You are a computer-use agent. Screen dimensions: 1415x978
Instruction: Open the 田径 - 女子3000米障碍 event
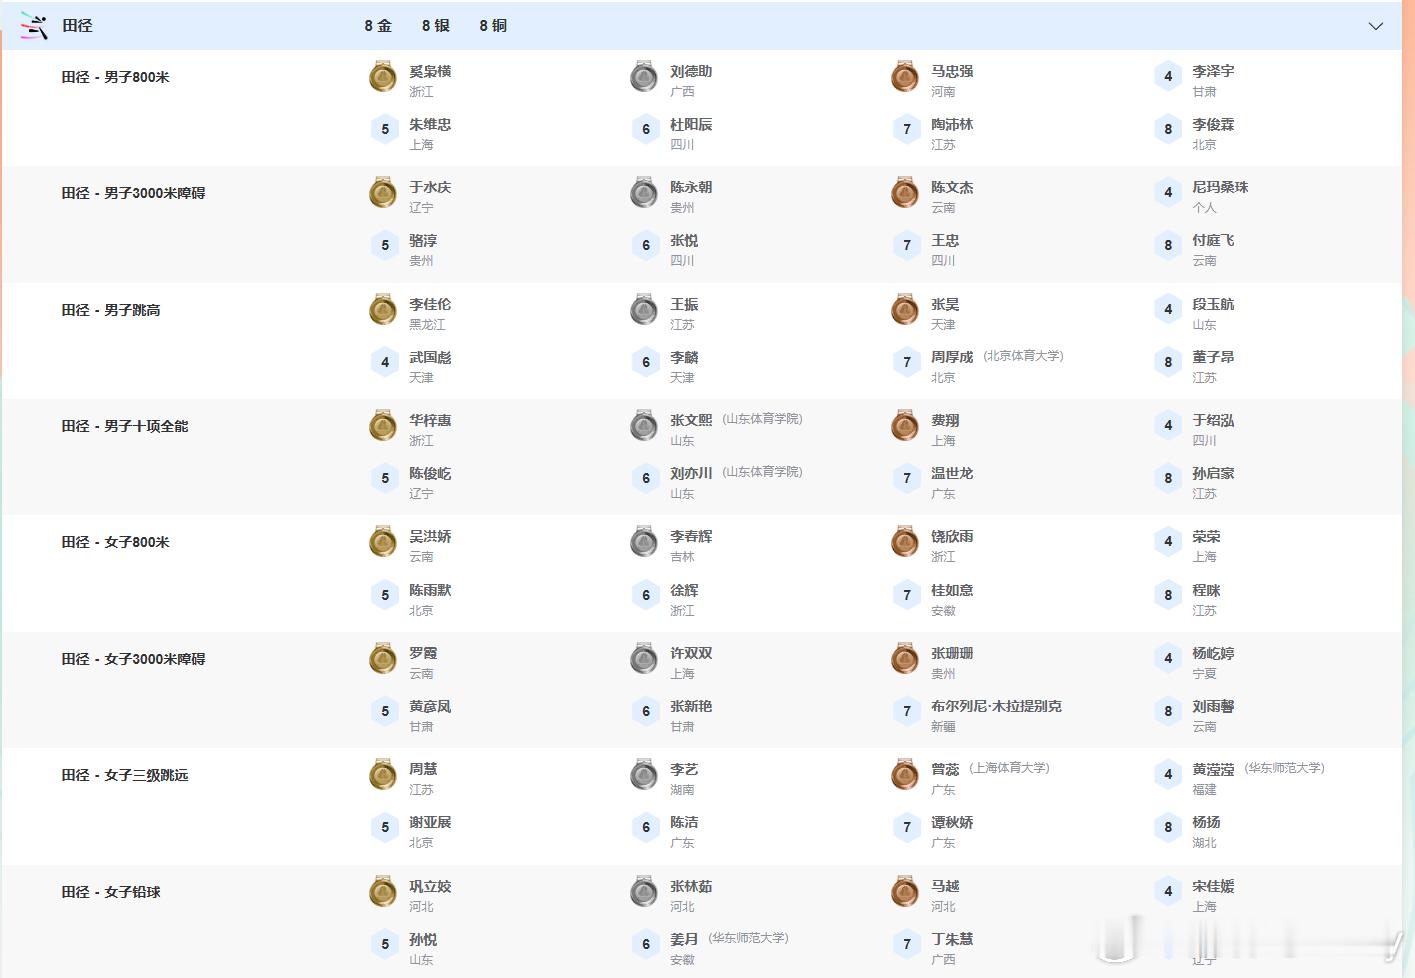pos(134,659)
